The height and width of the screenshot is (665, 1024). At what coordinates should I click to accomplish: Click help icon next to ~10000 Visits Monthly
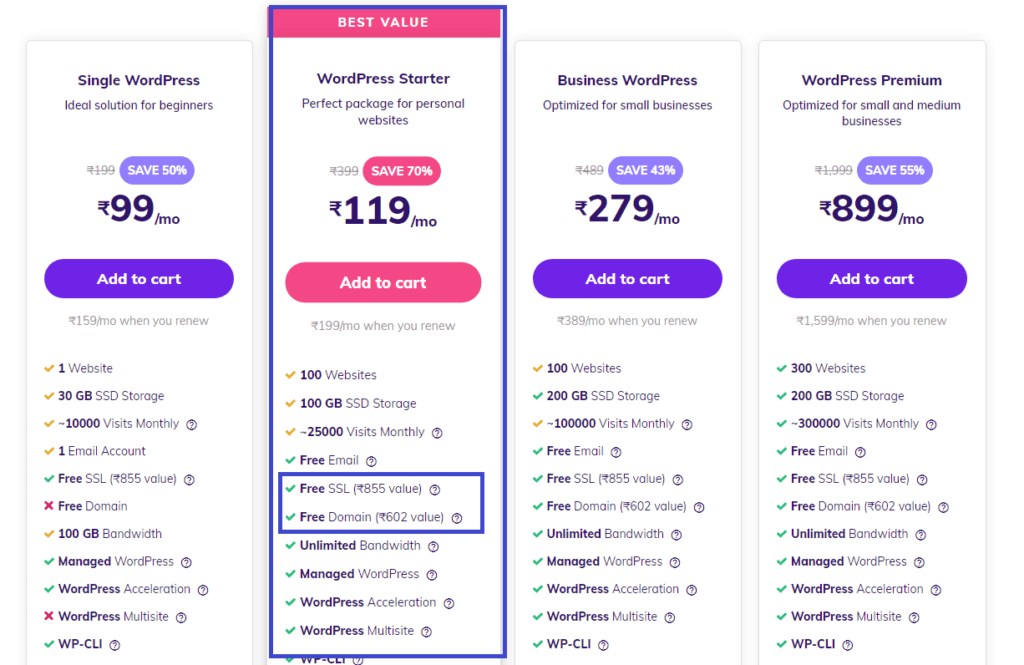point(191,425)
